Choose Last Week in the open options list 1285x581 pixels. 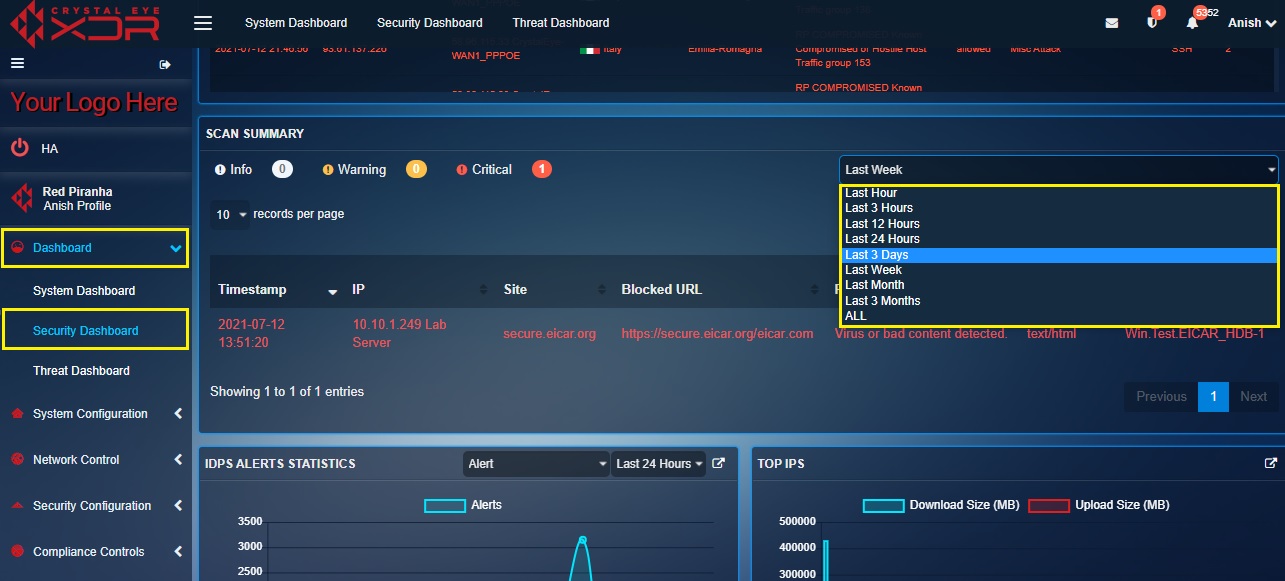point(1059,270)
